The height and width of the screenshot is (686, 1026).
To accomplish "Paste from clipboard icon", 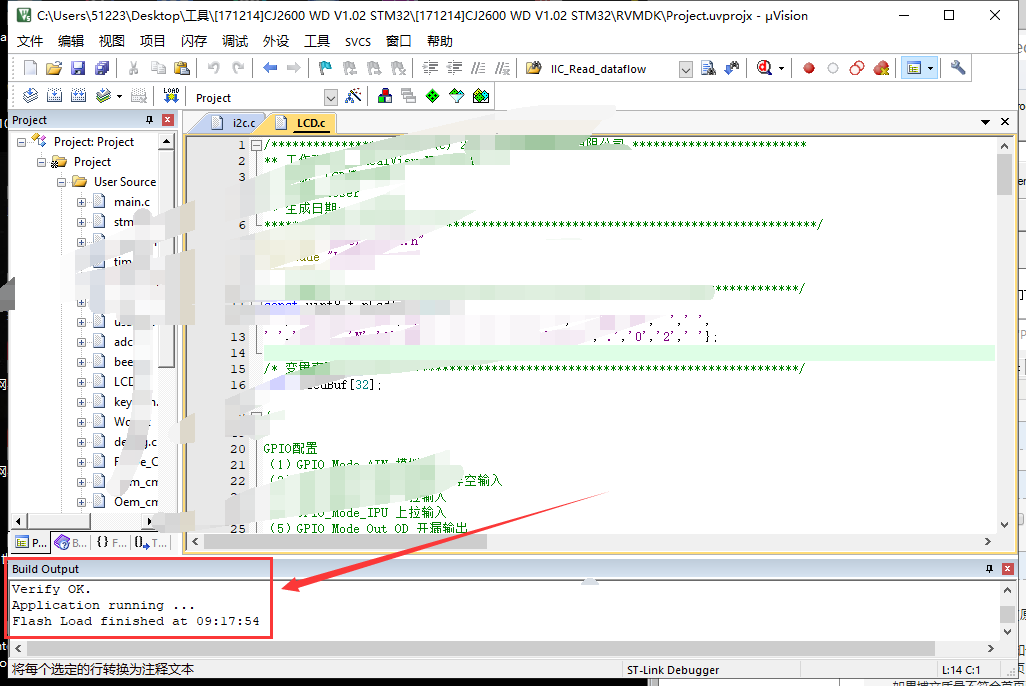I will tap(182, 68).
